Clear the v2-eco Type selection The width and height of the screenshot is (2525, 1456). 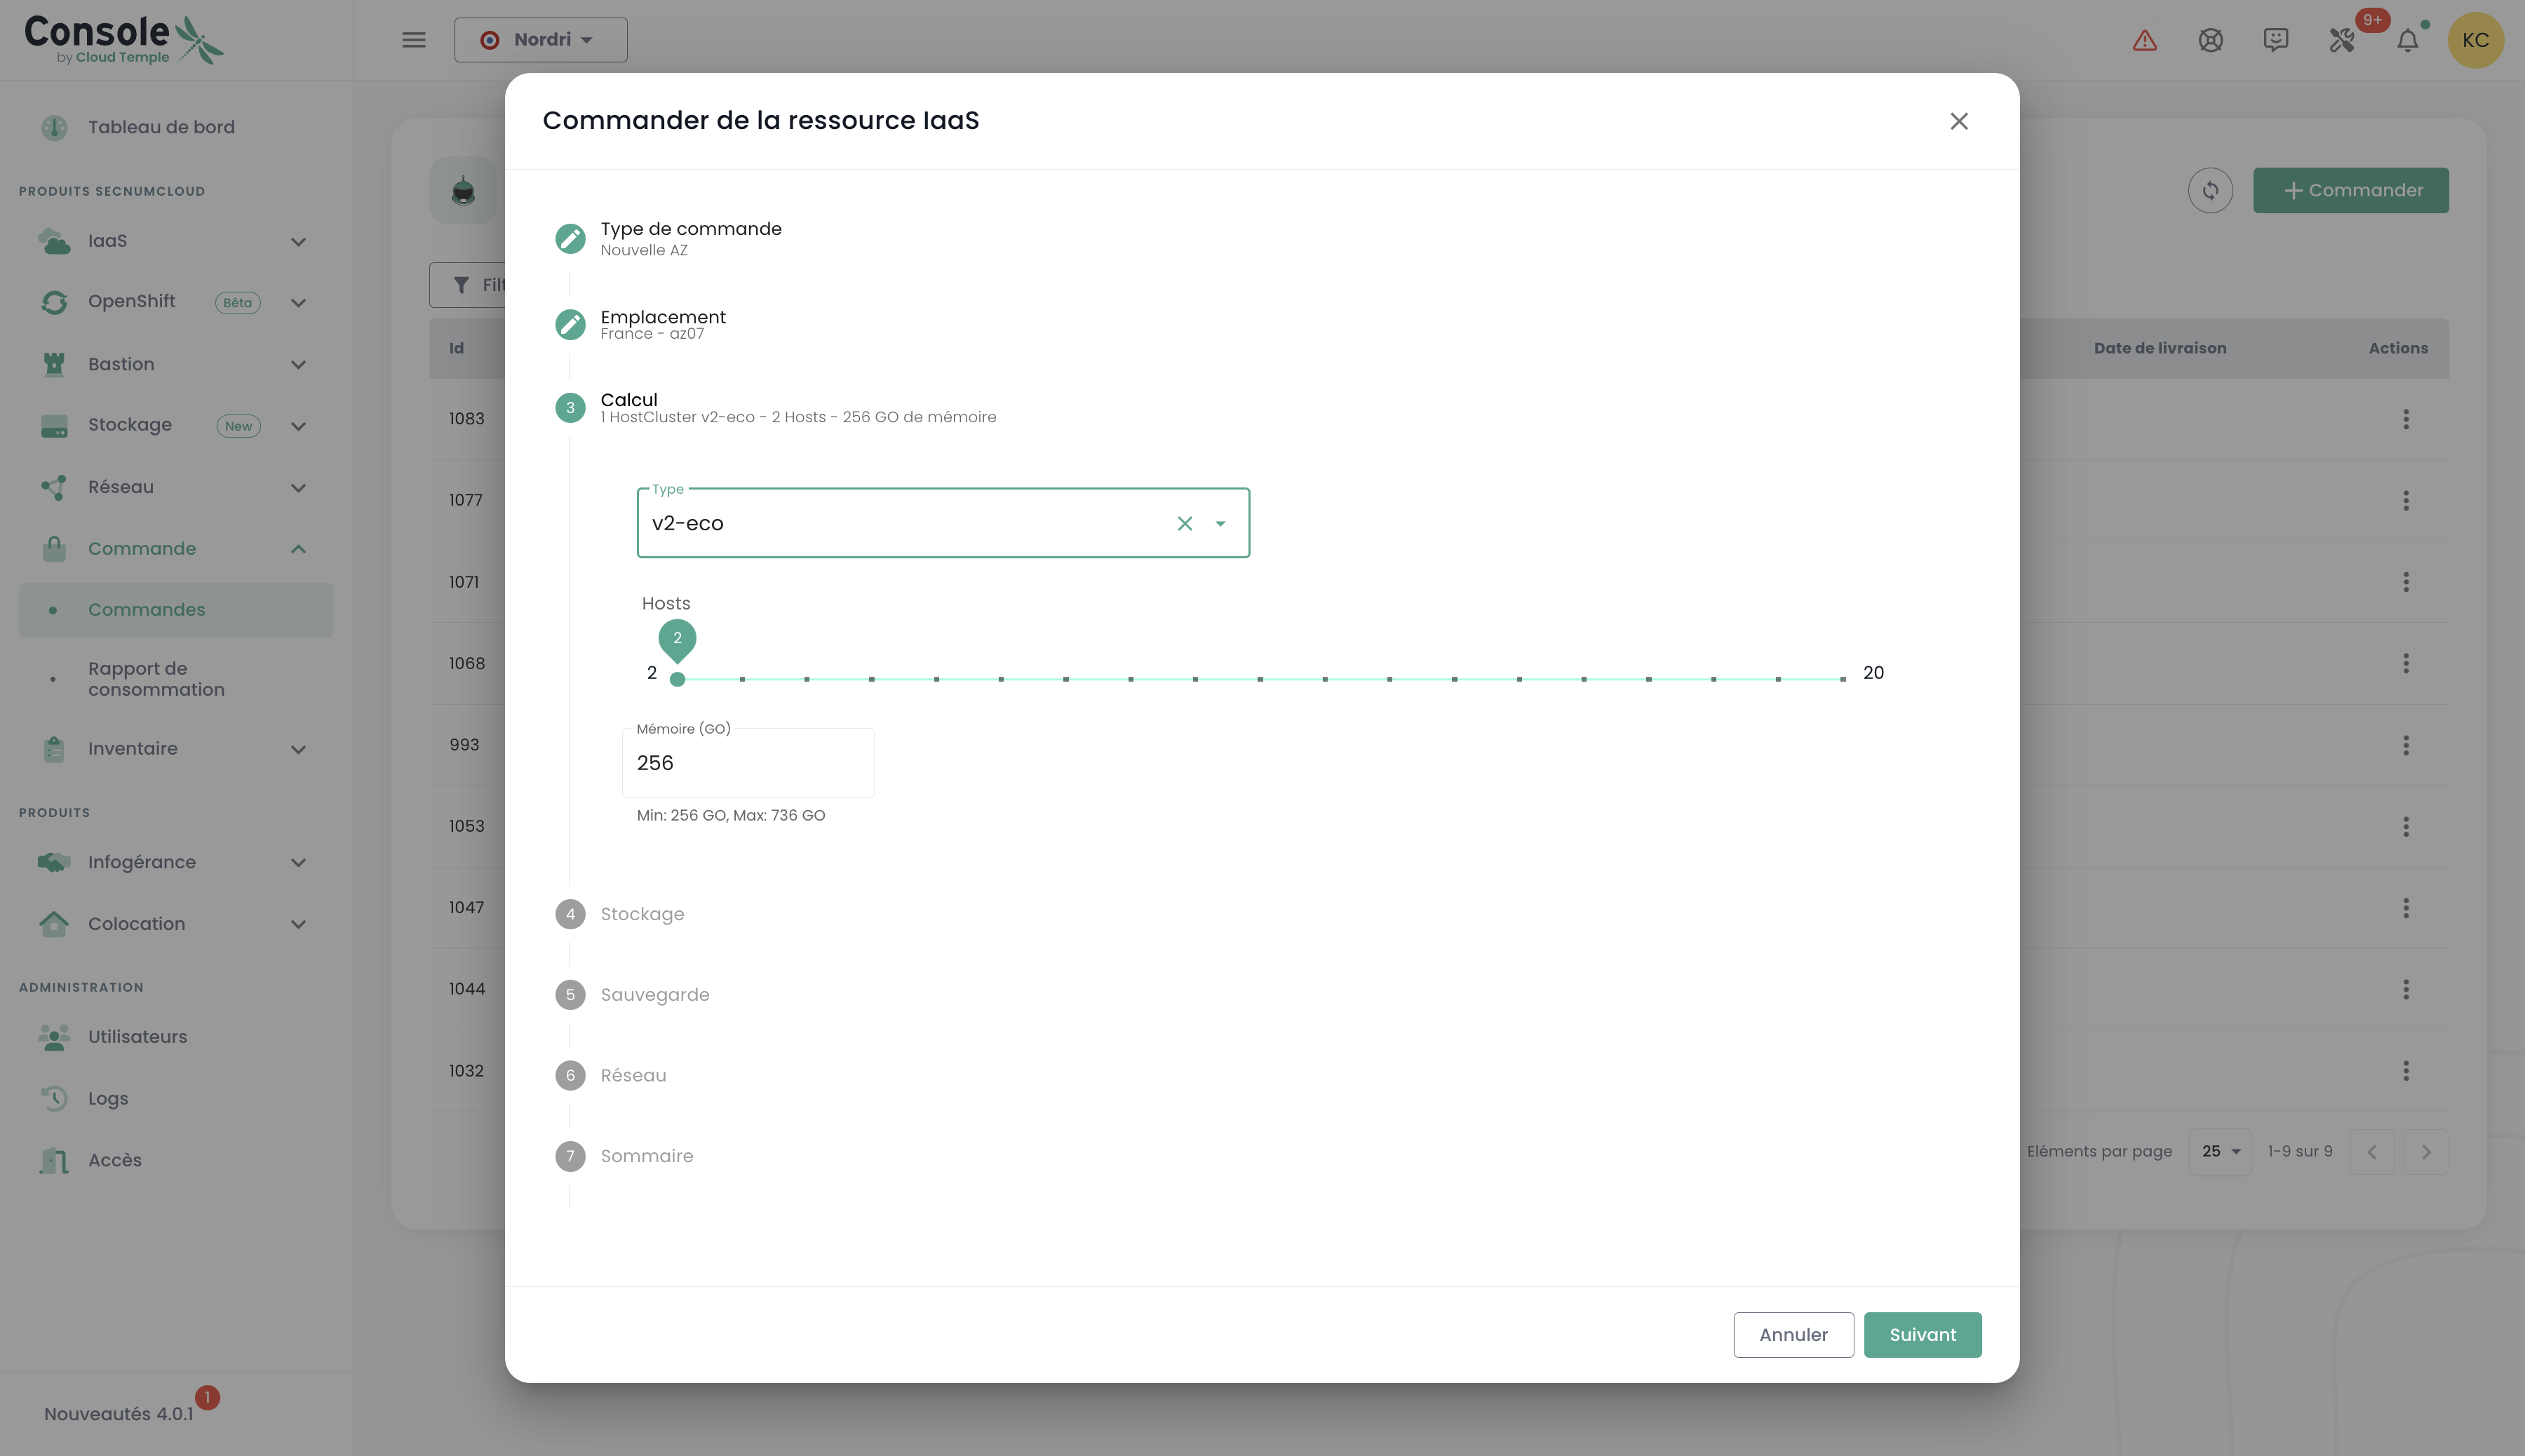coord(1185,523)
